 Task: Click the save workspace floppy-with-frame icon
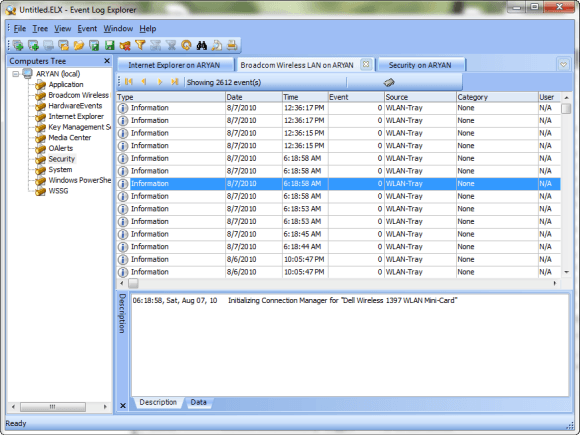click(94, 45)
